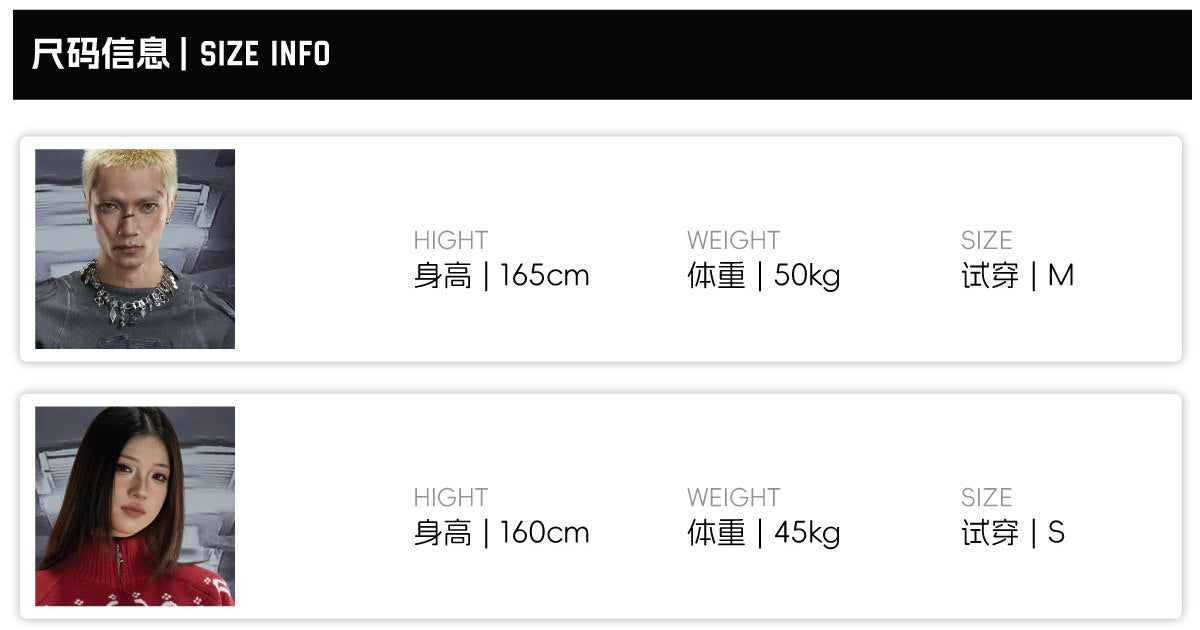Screen dimensions: 1200x630
Task: Click the first card's HIGHT label
Action: coord(451,240)
